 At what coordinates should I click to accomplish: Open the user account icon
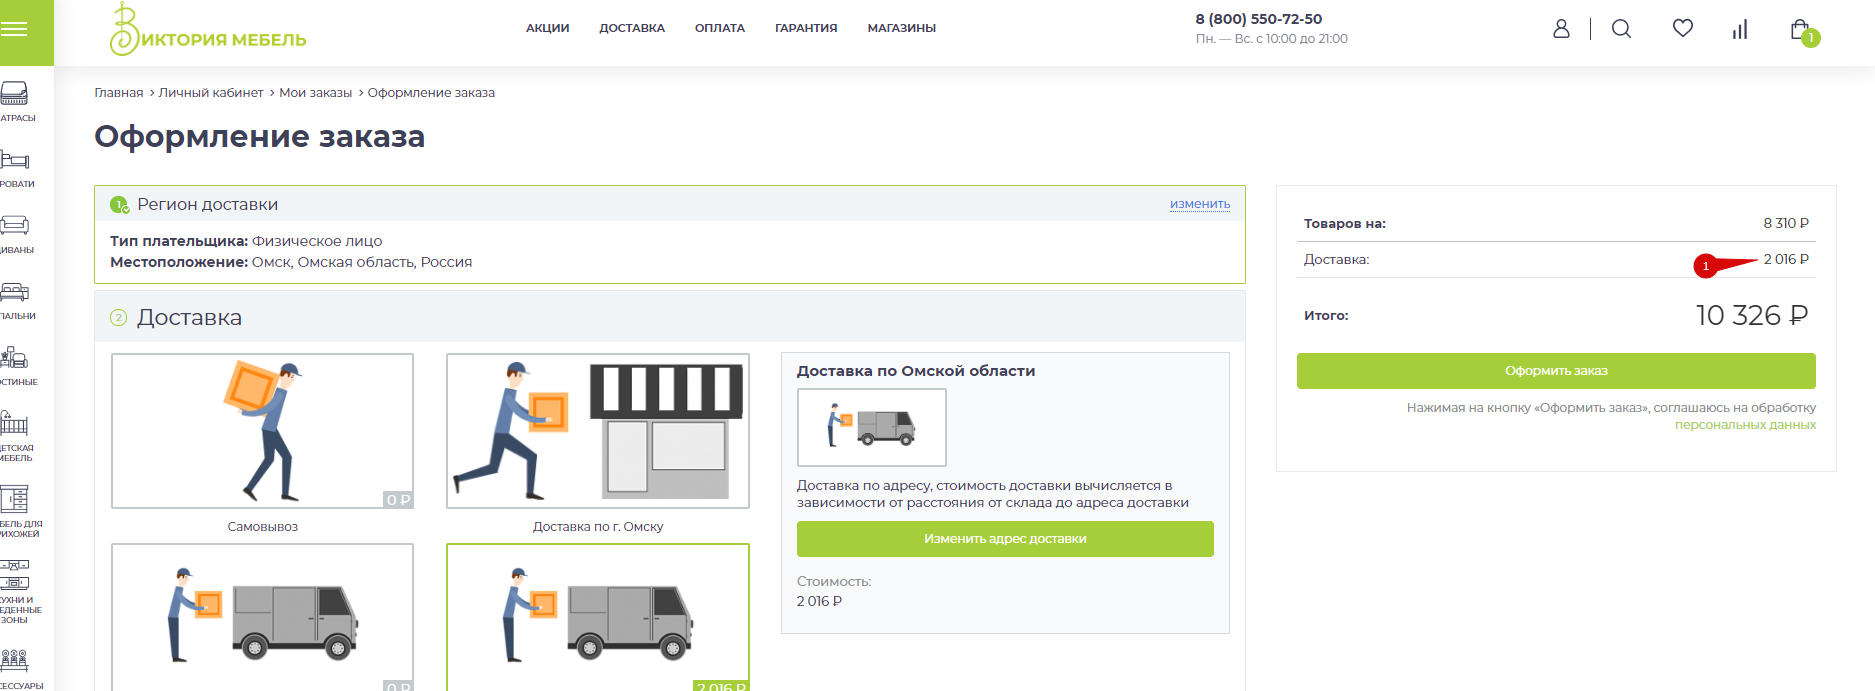(1561, 29)
